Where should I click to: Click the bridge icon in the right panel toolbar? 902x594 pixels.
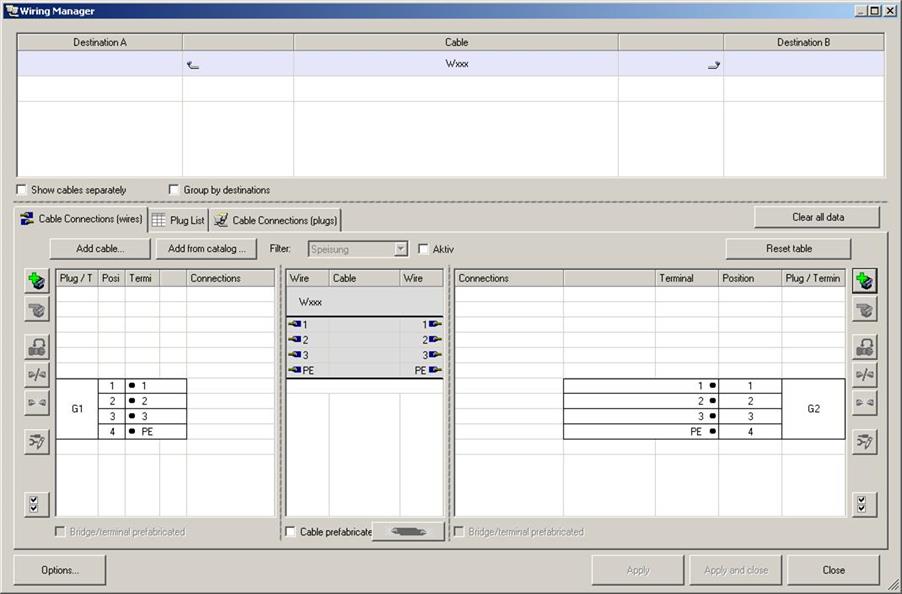coord(865,347)
